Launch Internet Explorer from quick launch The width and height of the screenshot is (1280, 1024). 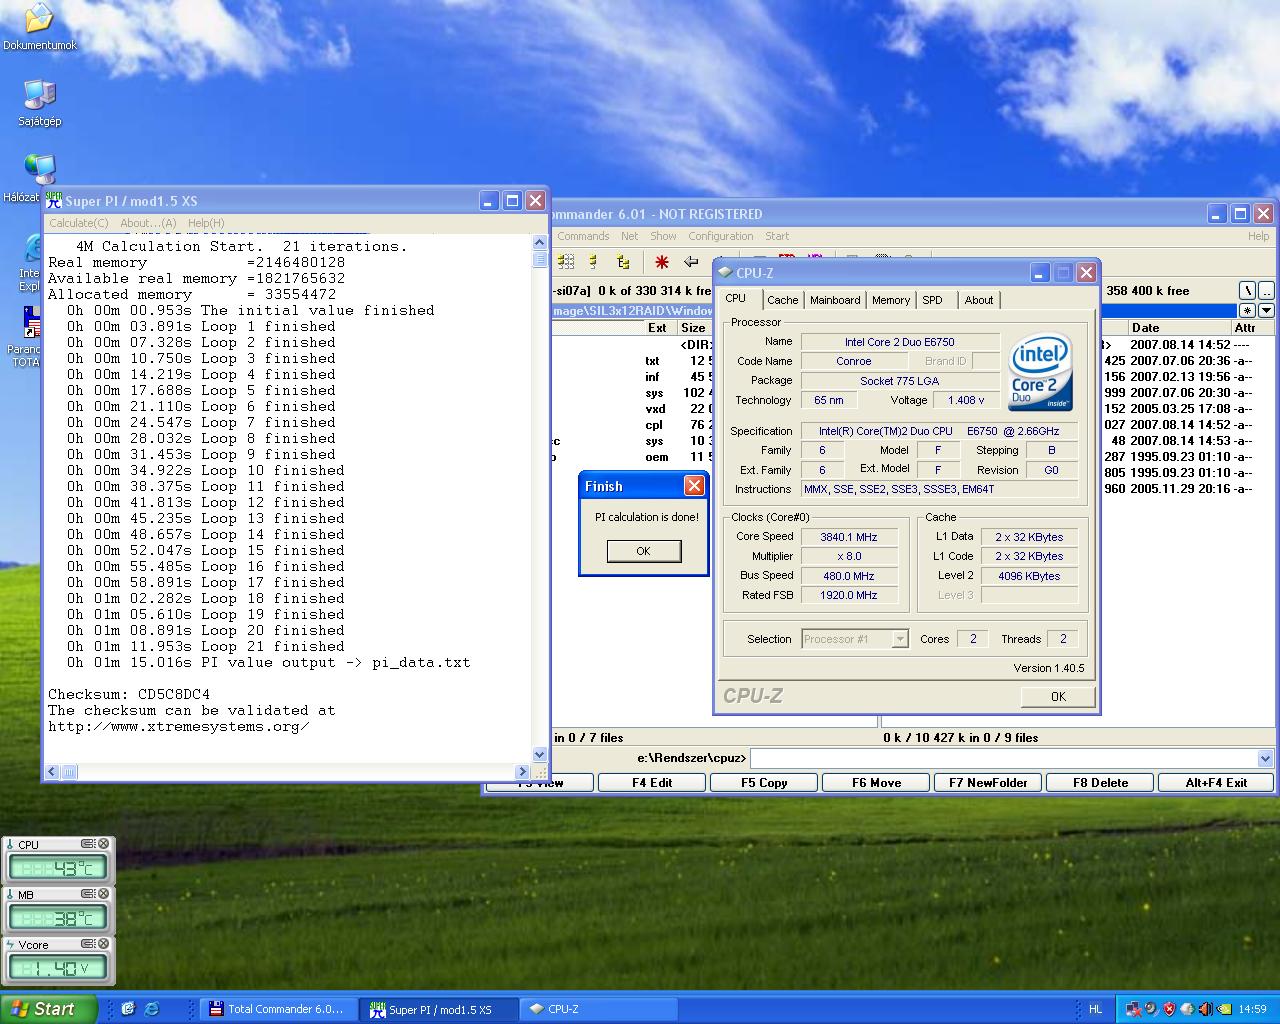(x=152, y=1009)
